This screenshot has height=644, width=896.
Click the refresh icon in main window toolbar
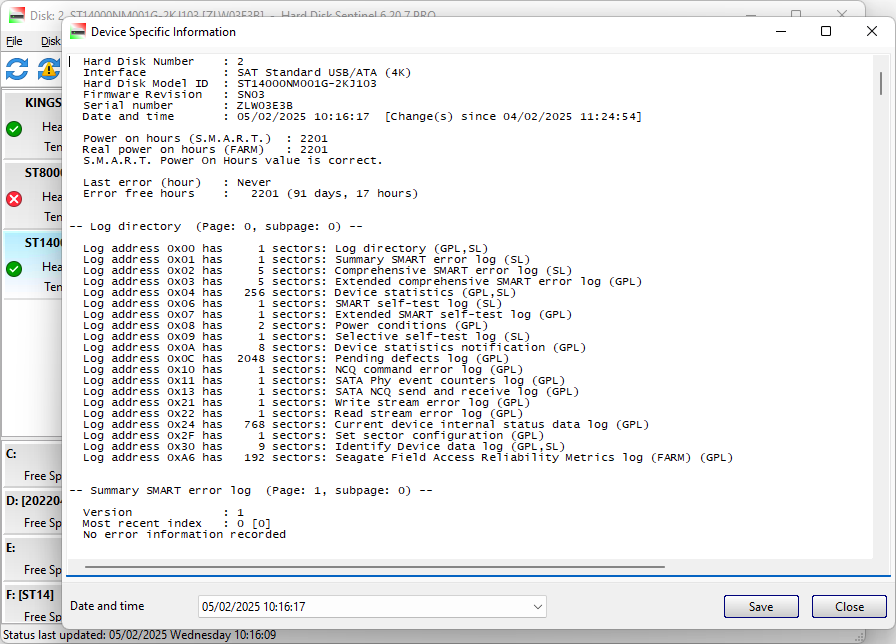[x=17, y=69]
